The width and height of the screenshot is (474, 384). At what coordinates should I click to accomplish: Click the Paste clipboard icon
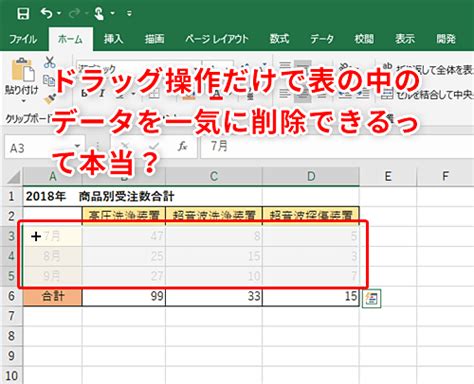22,70
